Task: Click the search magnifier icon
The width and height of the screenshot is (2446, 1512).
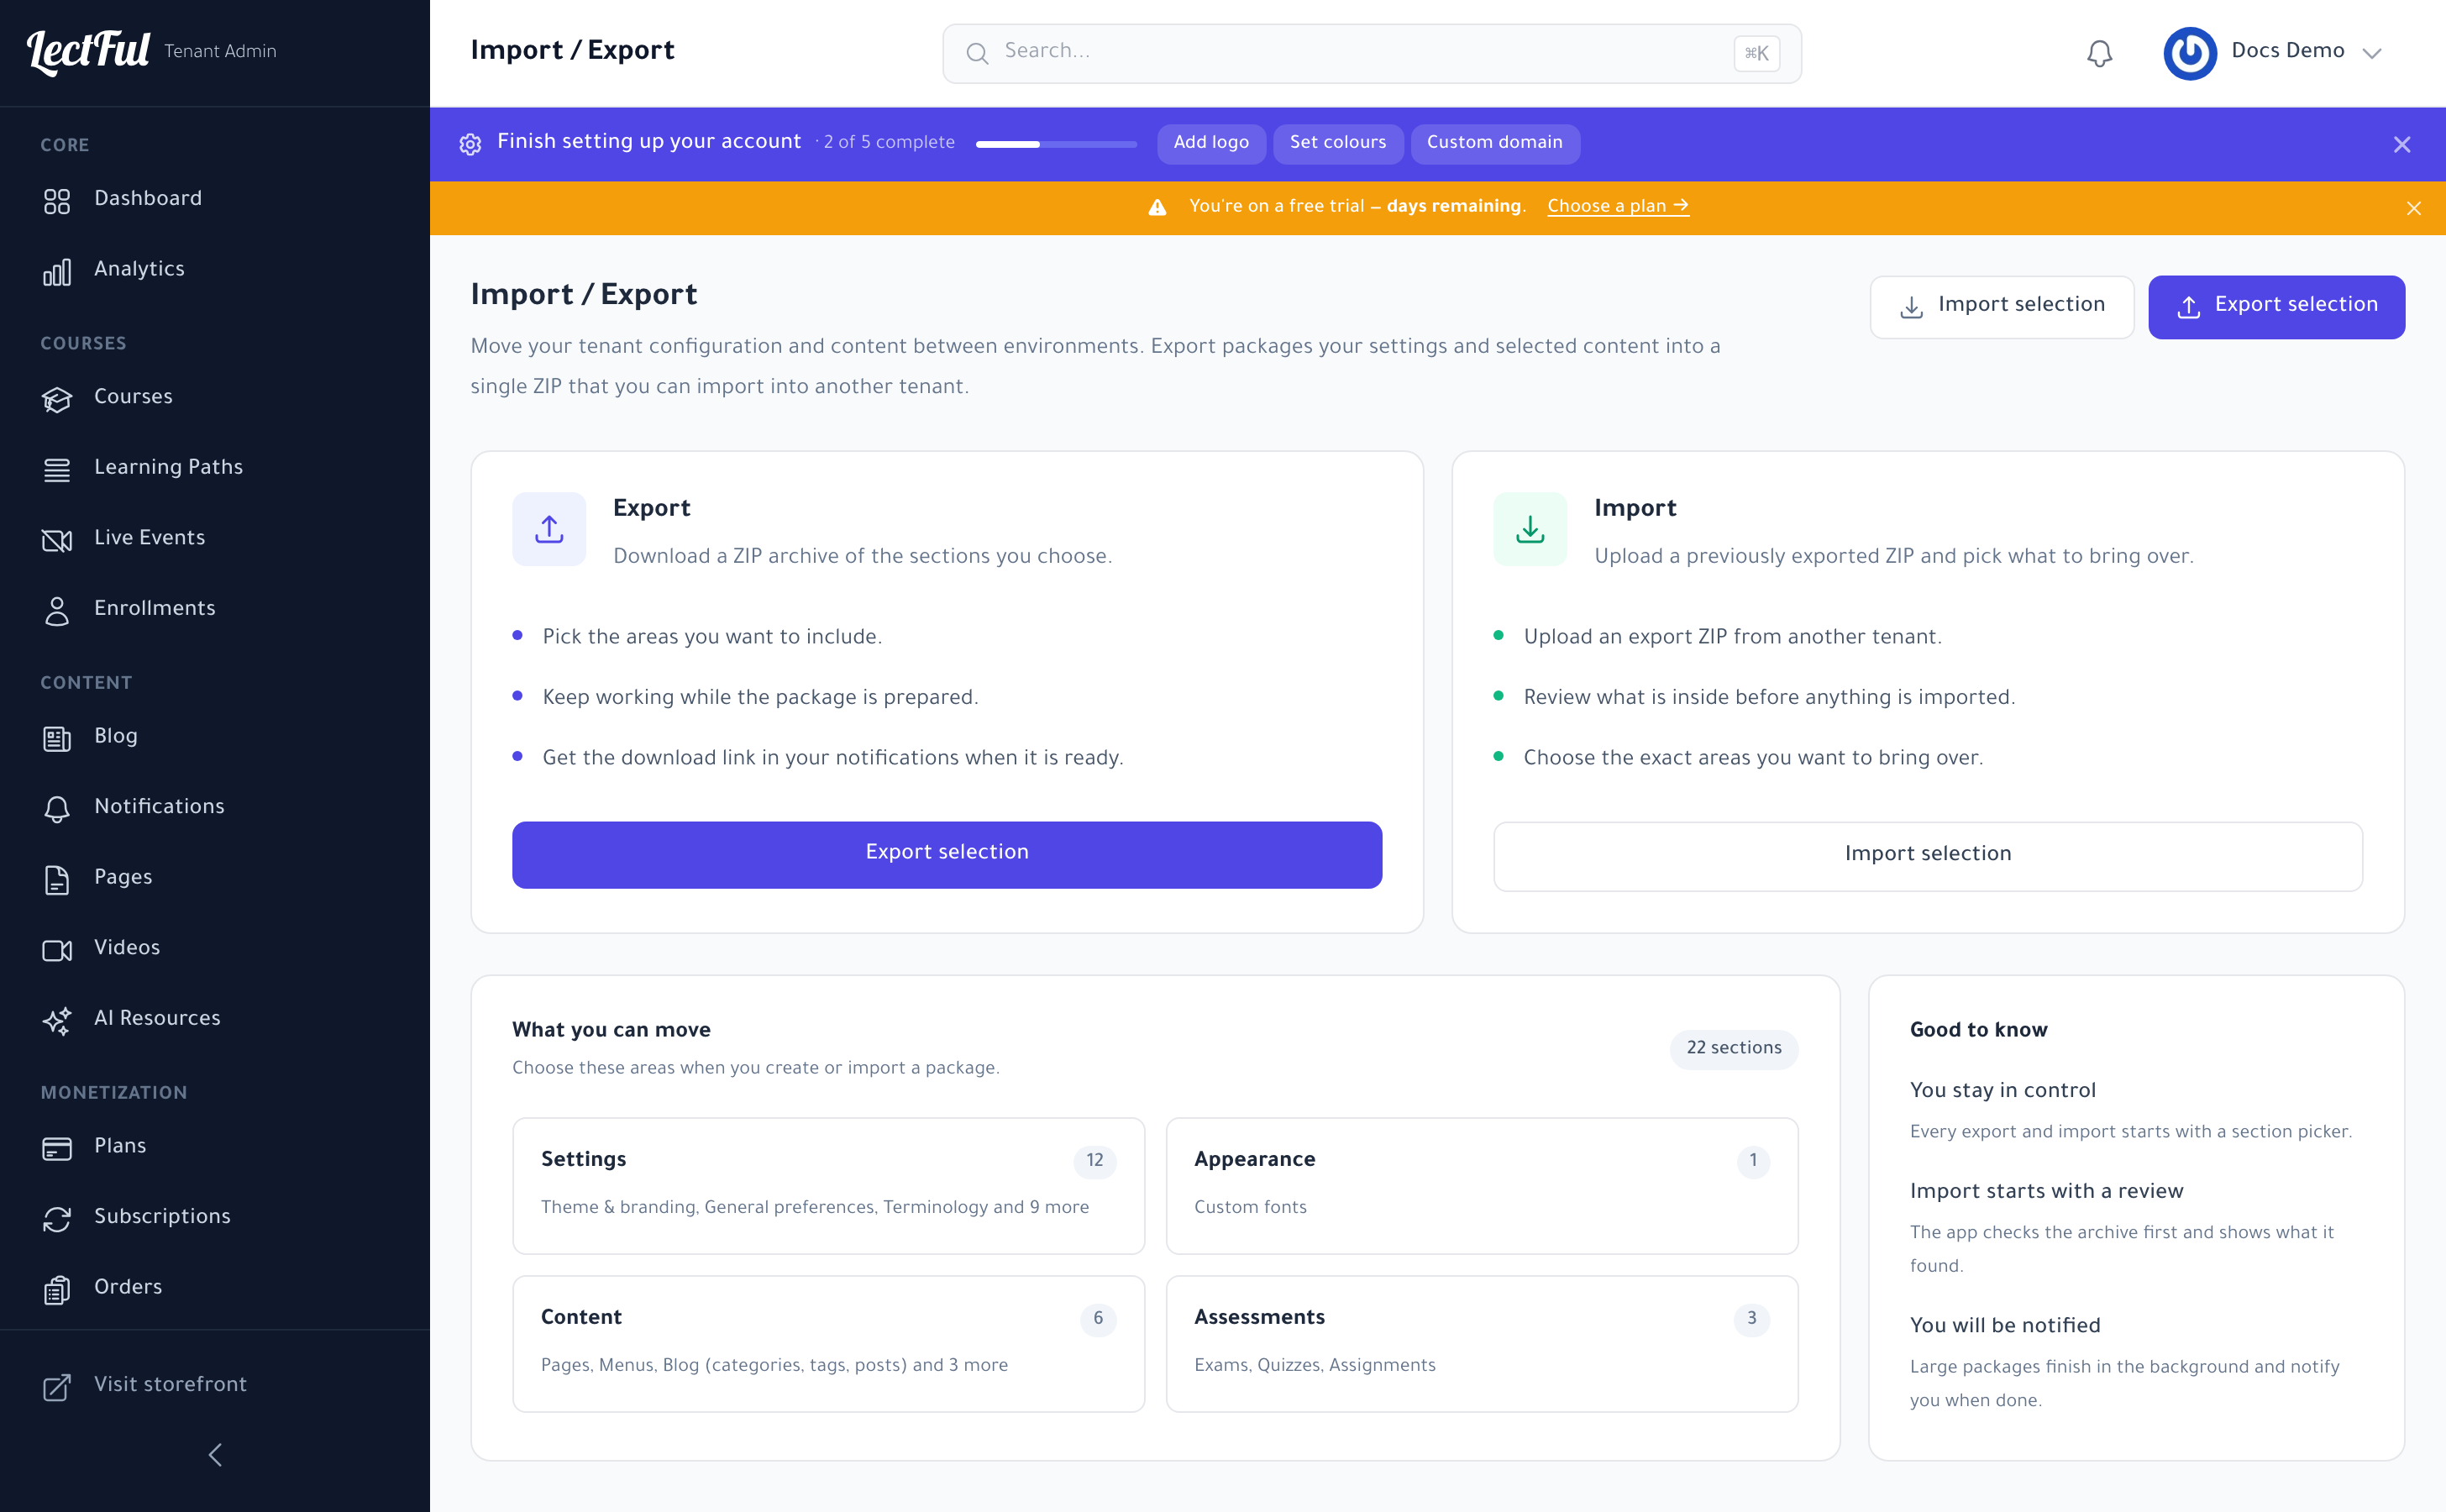Action: tap(977, 53)
